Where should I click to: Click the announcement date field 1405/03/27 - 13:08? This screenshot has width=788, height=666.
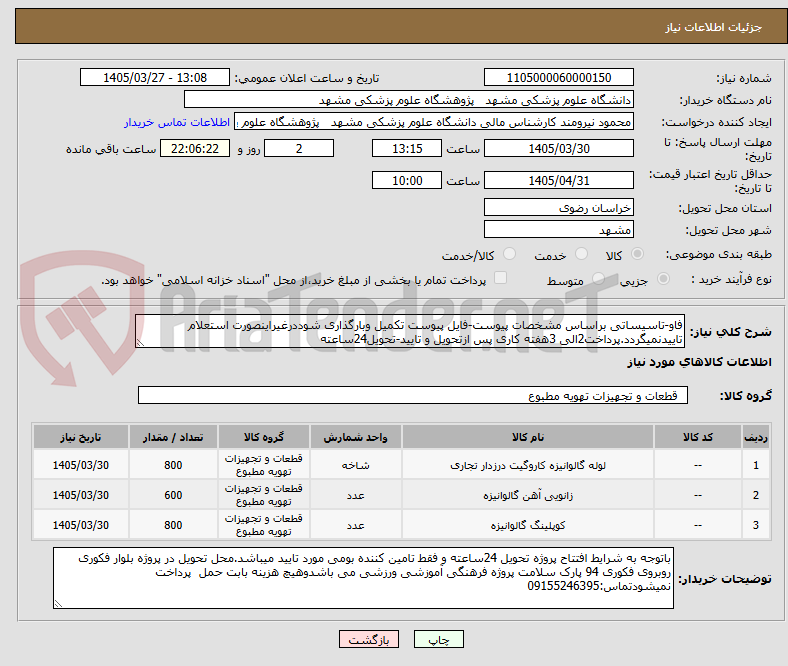155,77
